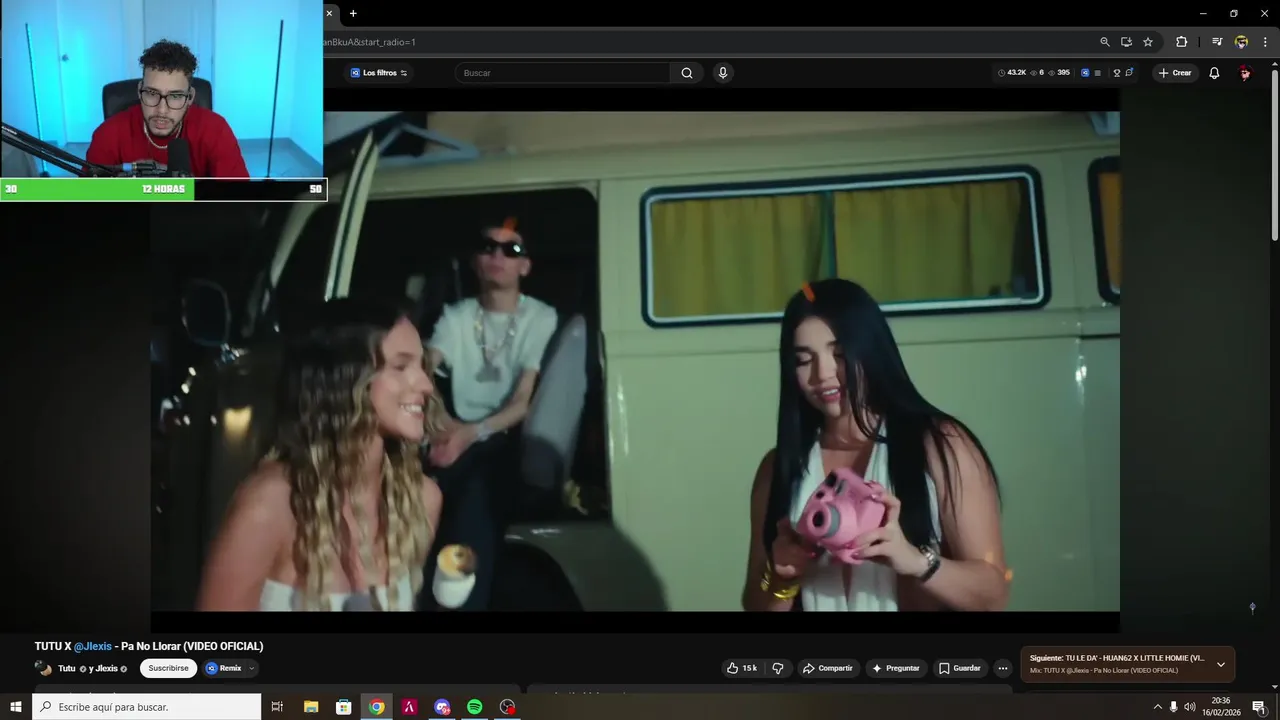
Task: Open the Crear button
Action: click(1175, 73)
